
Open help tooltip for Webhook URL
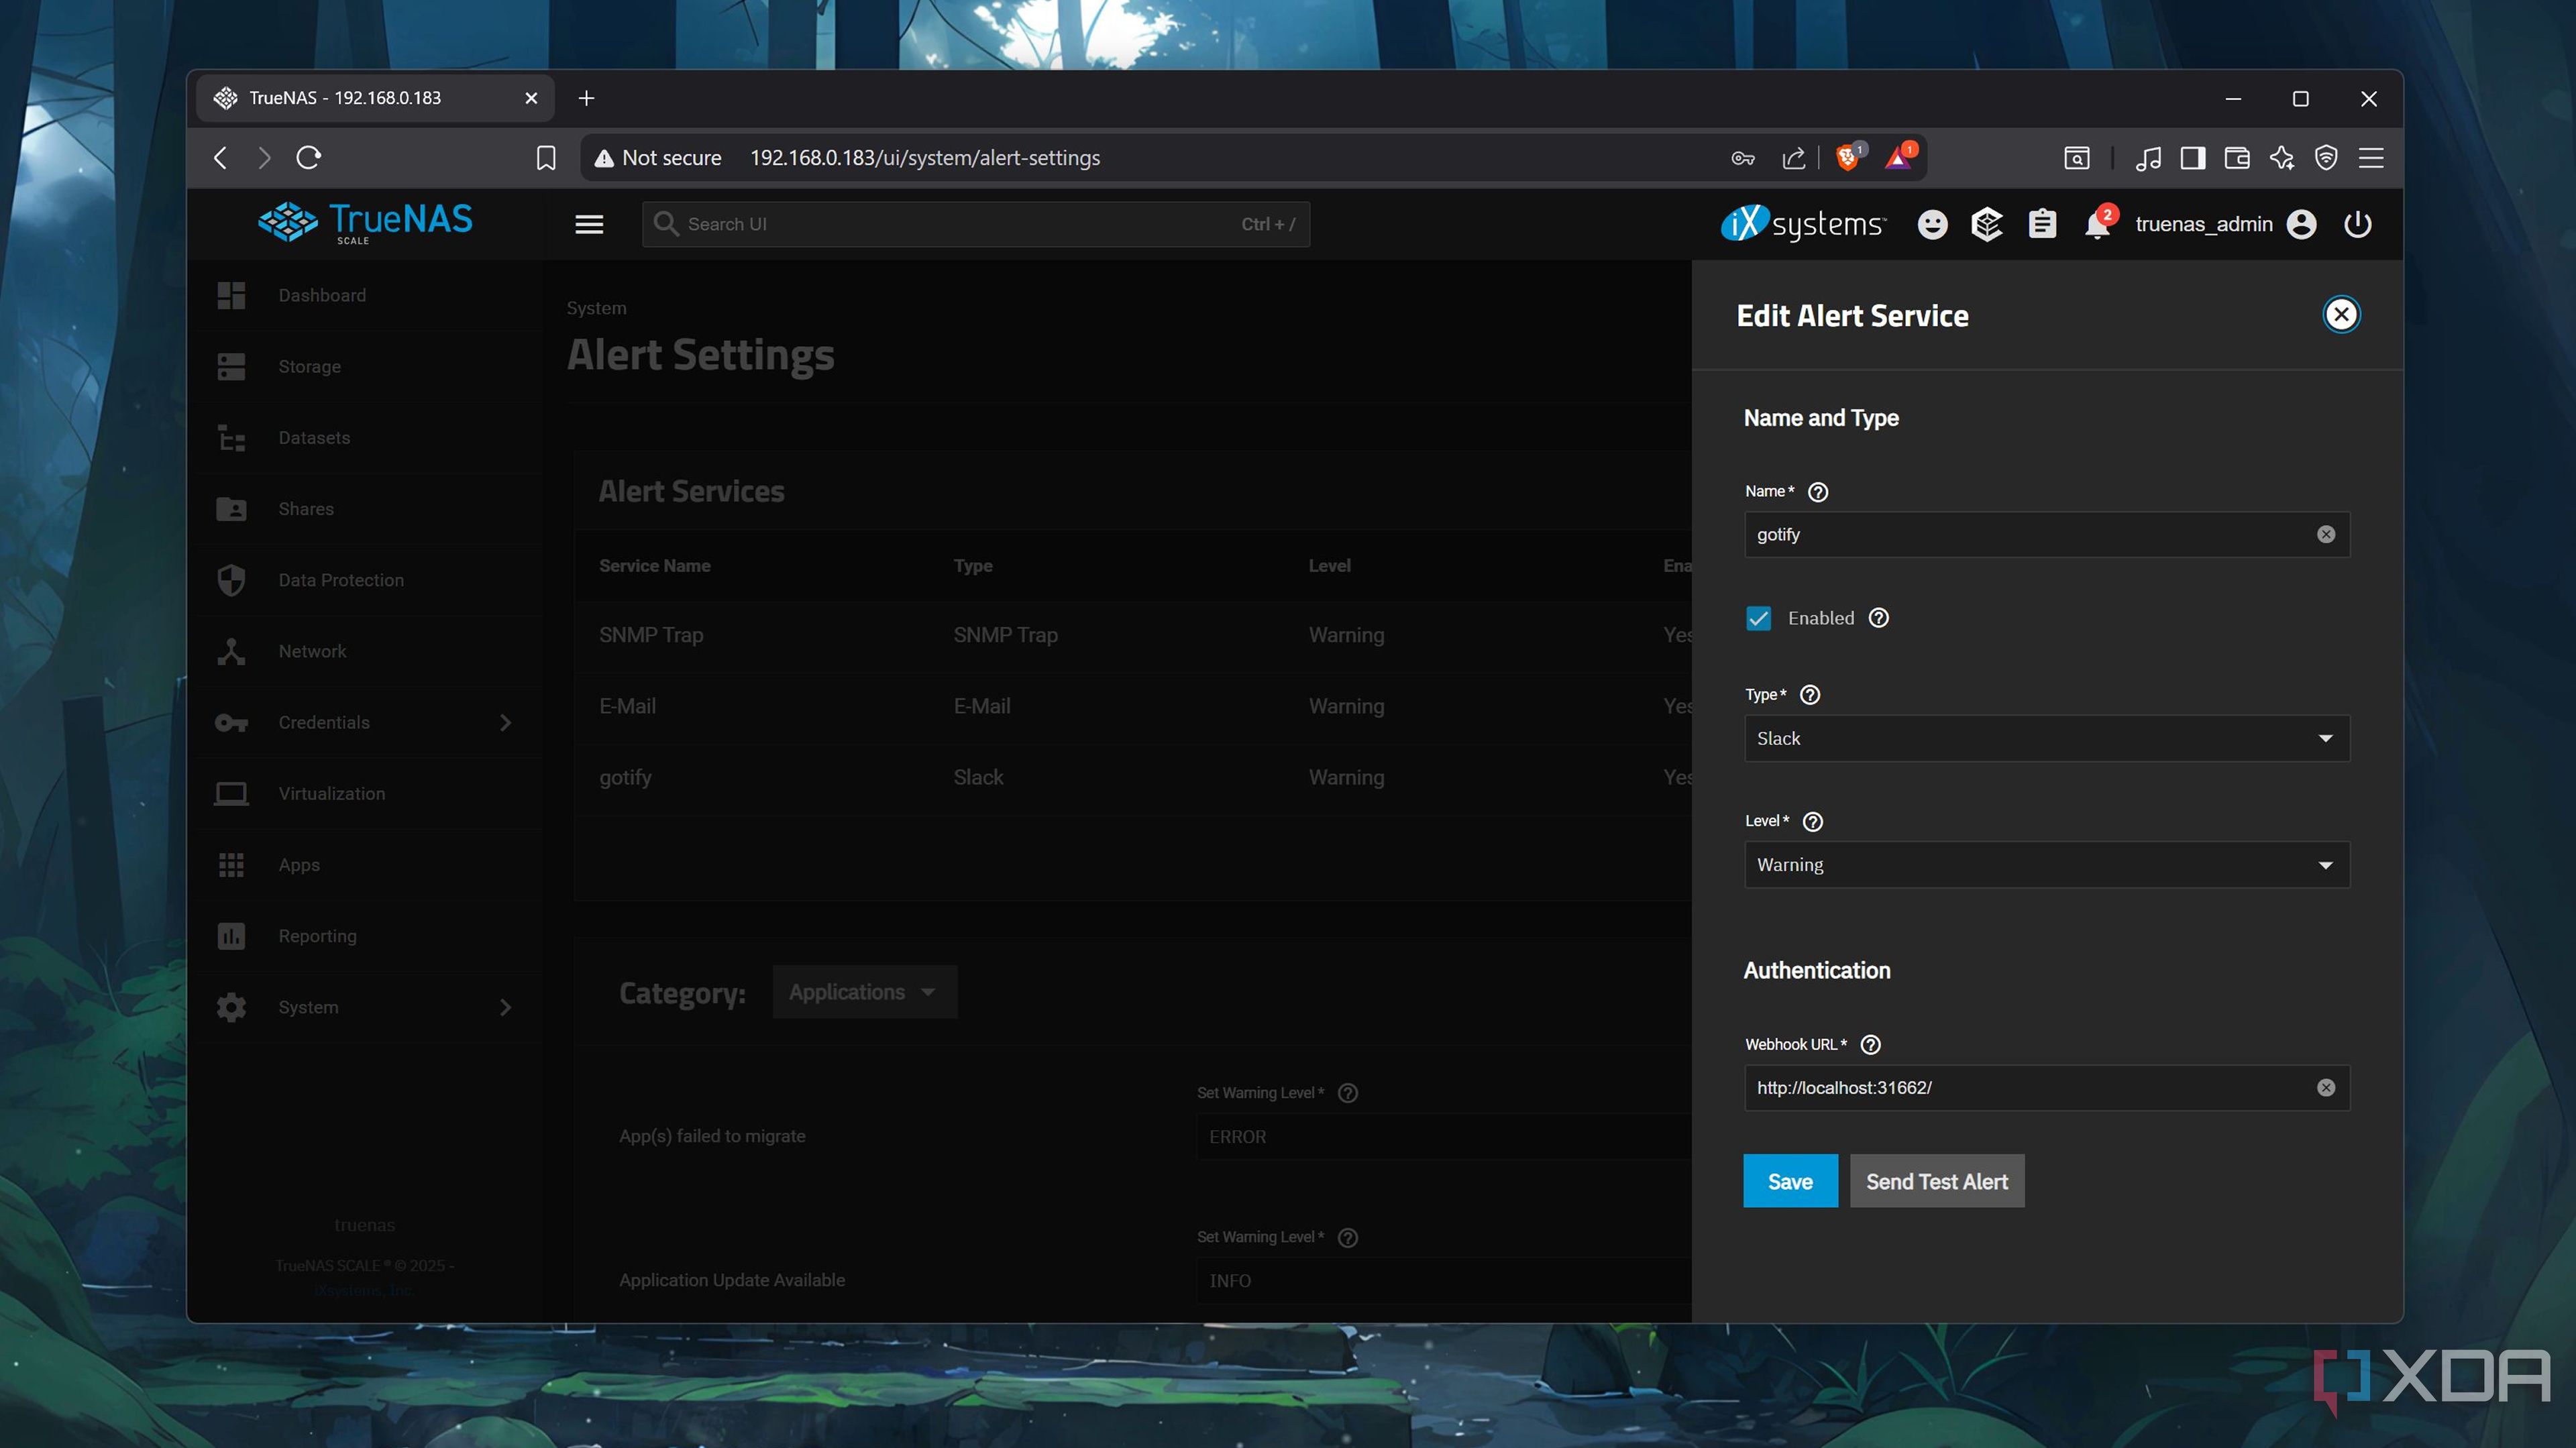pyautogui.click(x=1870, y=1044)
